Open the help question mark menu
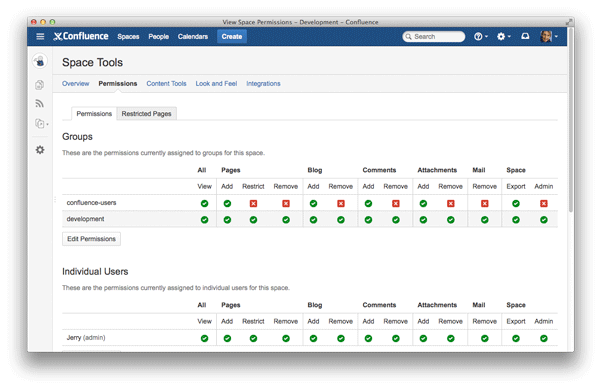600x388 pixels. point(481,36)
